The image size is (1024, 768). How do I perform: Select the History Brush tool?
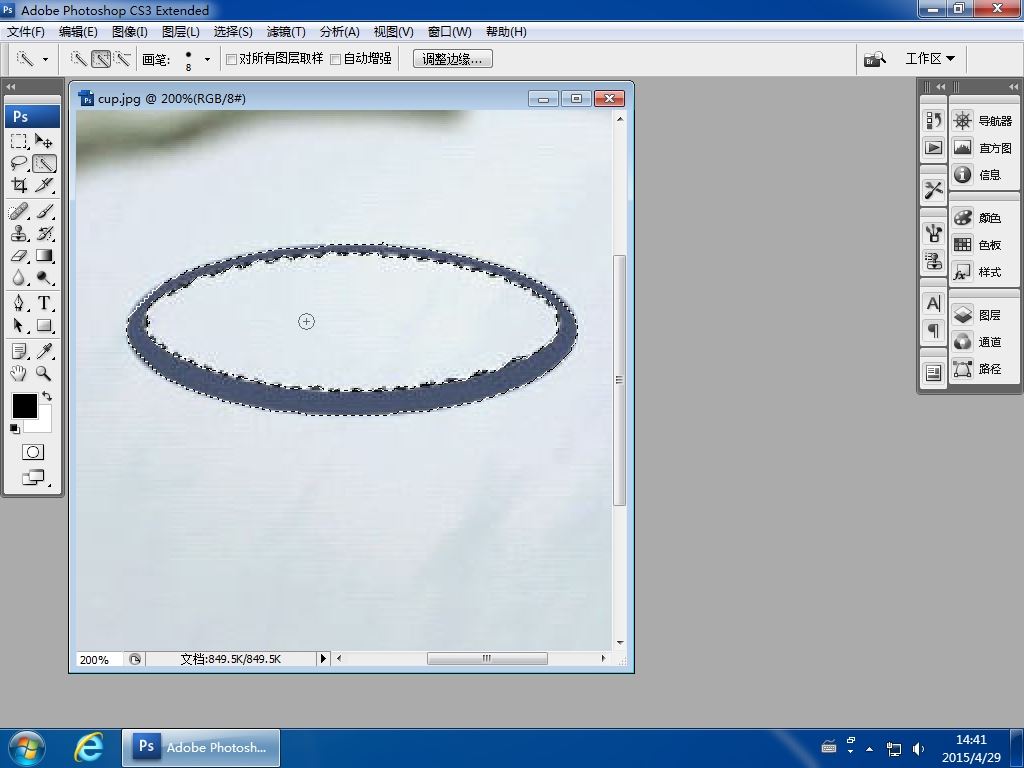(x=44, y=233)
